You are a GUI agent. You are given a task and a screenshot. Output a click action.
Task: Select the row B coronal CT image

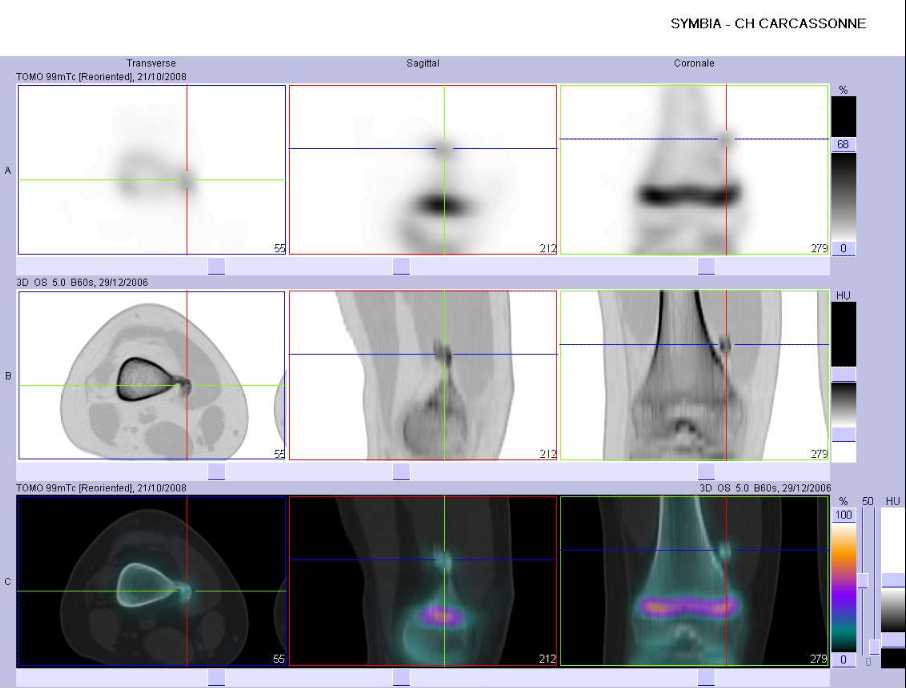pyautogui.click(x=695, y=375)
